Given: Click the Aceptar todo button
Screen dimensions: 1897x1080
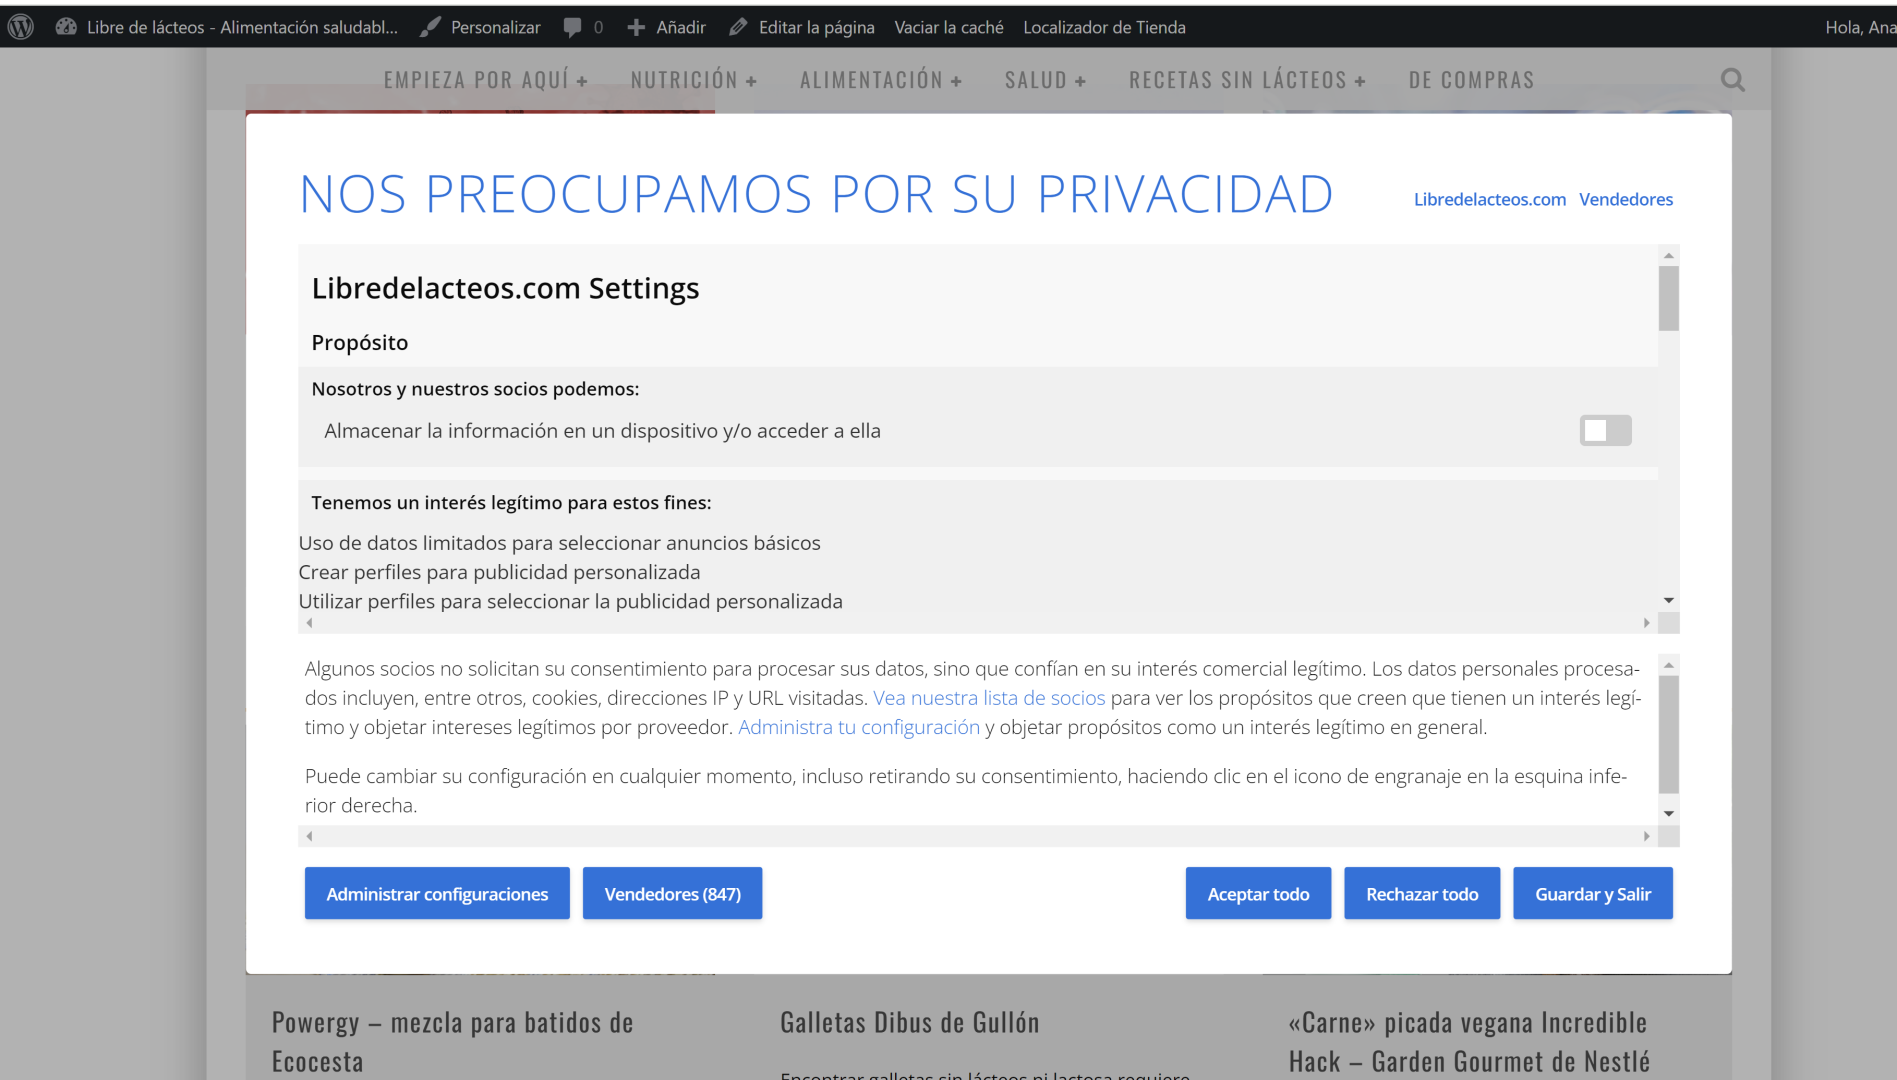Looking at the screenshot, I should (1258, 893).
